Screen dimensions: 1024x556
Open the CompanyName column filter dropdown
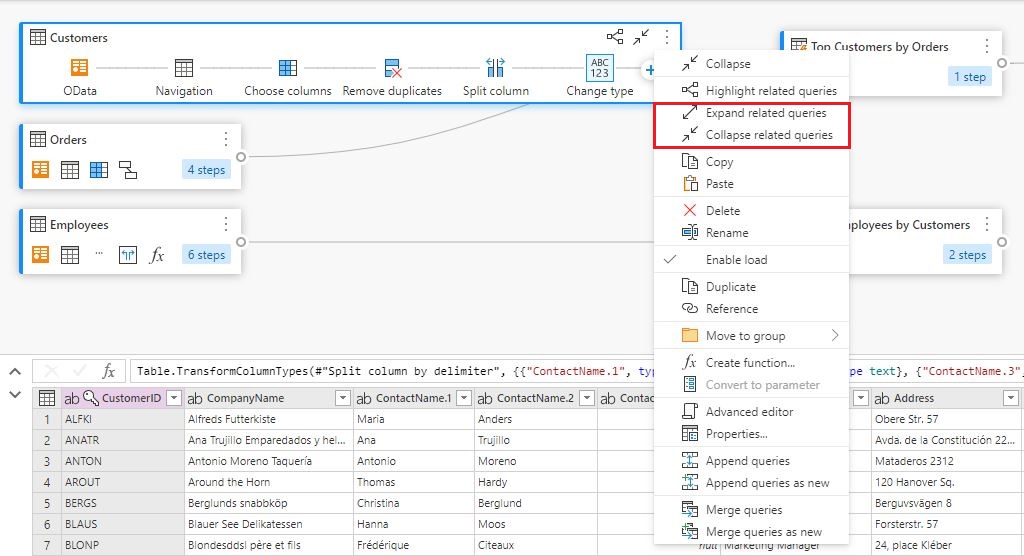(343, 398)
